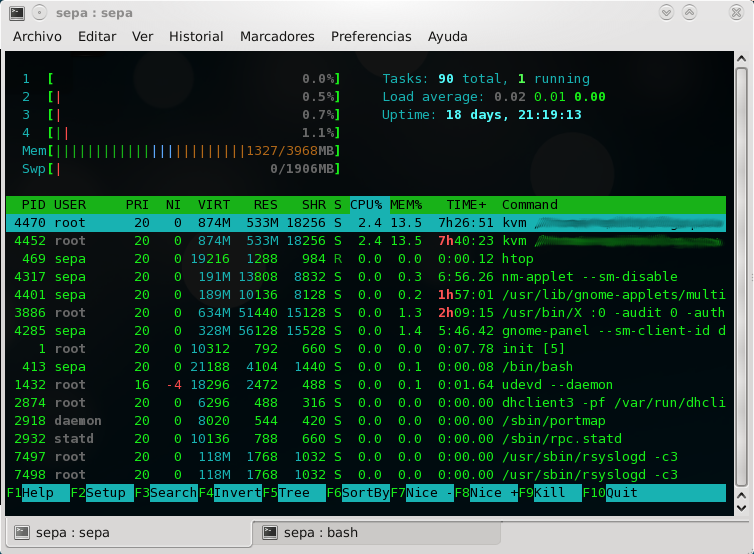The image size is (754, 554).
Task: Select the init [5] process row
Action: pyautogui.click(x=366, y=349)
